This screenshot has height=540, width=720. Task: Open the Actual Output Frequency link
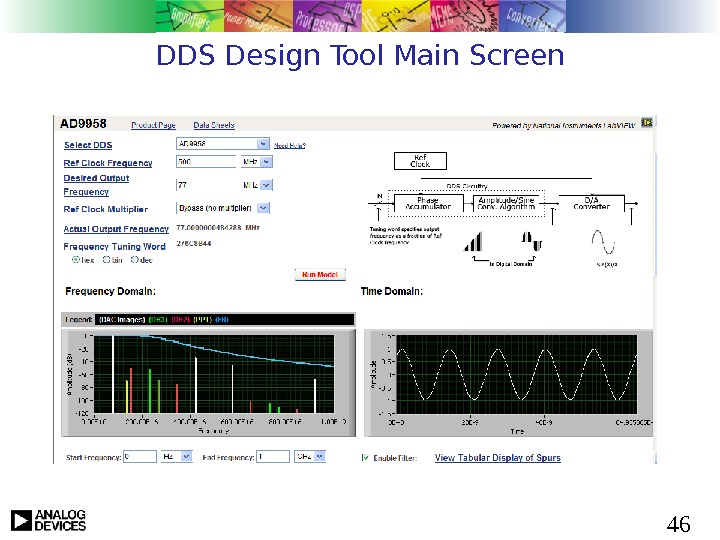click(116, 229)
